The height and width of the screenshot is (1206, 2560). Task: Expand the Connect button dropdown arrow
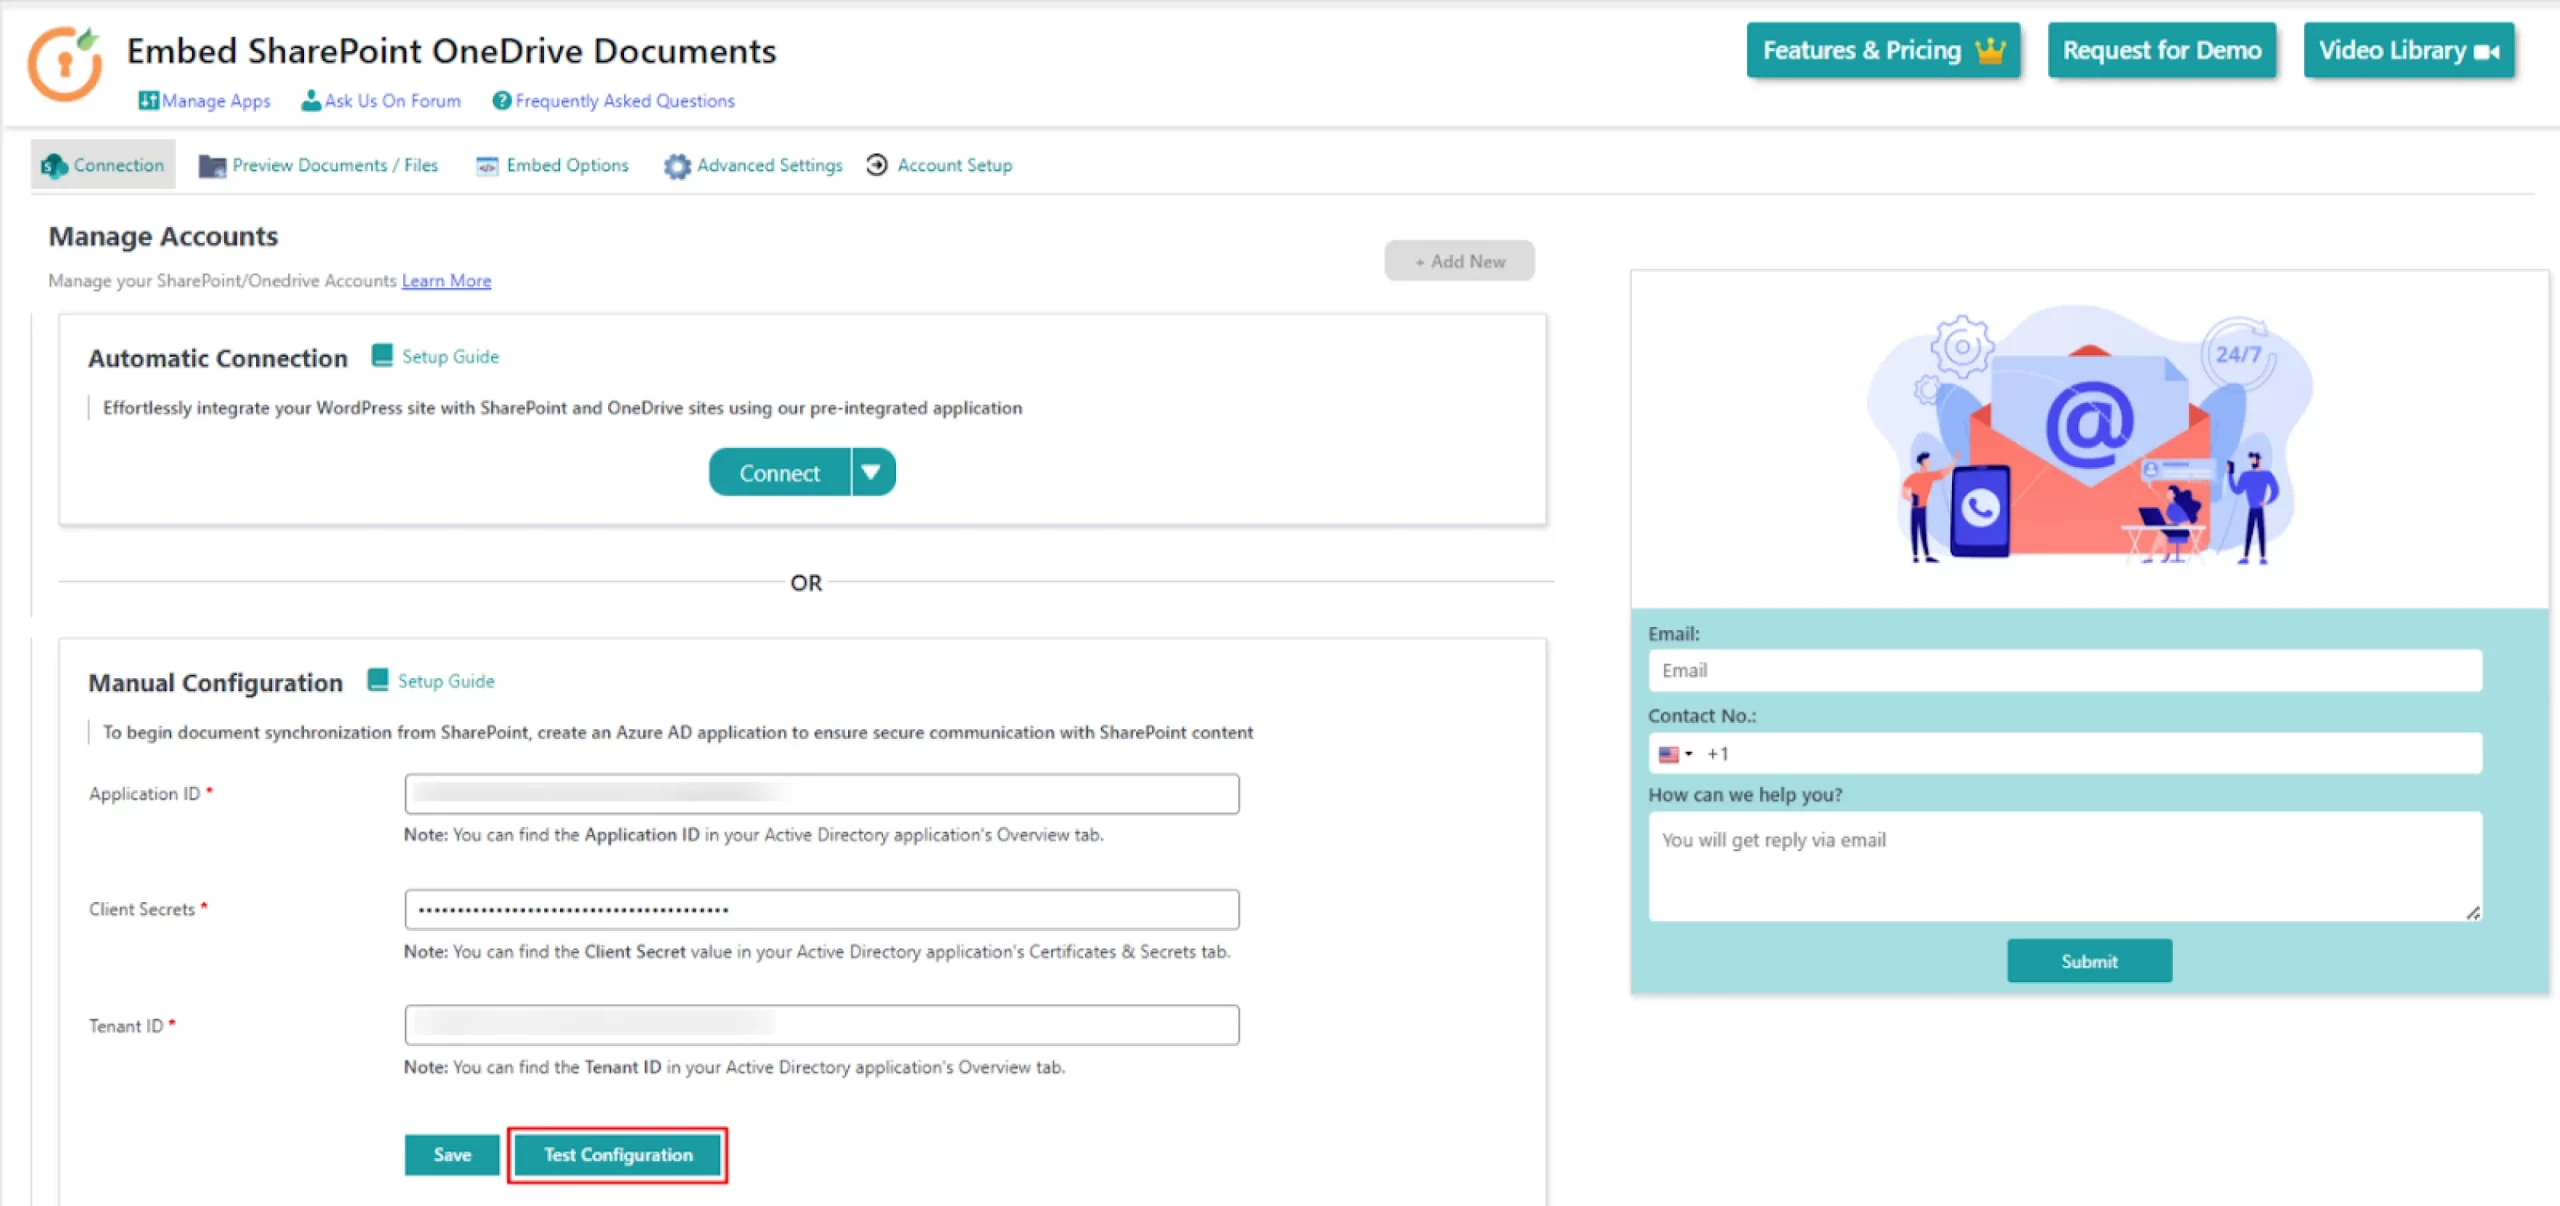coord(872,472)
